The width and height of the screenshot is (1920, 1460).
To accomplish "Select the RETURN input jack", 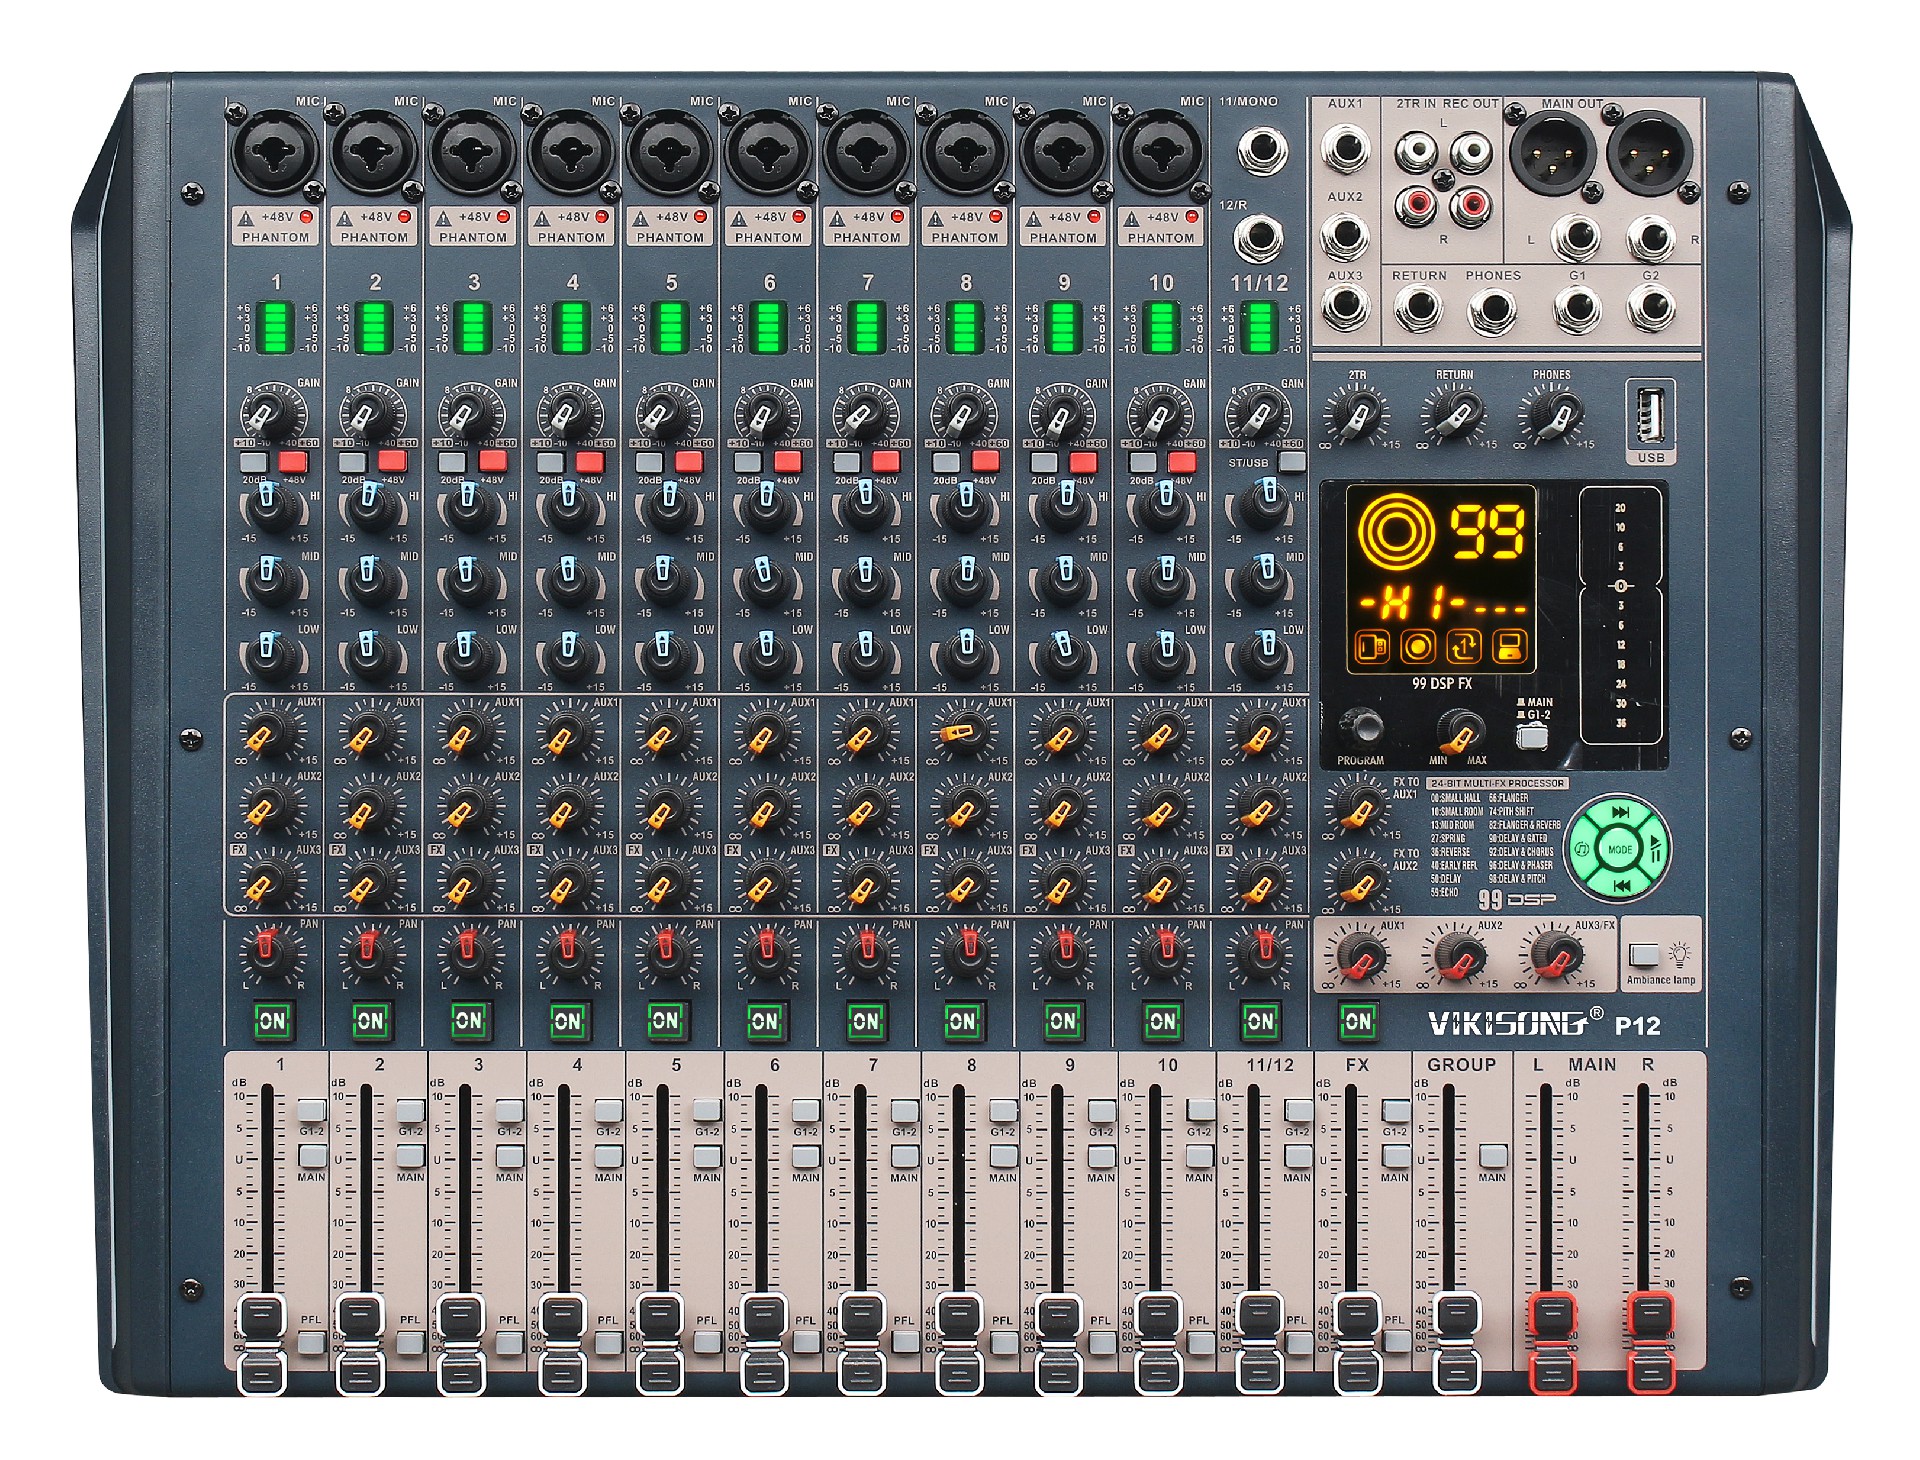I will [1418, 310].
